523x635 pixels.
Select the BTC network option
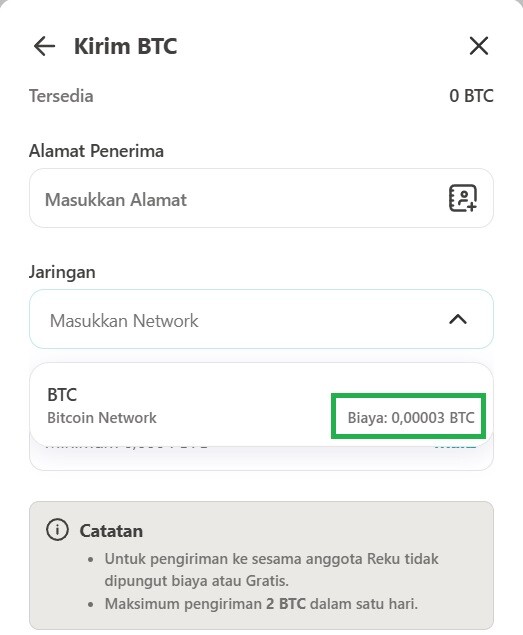(261, 405)
